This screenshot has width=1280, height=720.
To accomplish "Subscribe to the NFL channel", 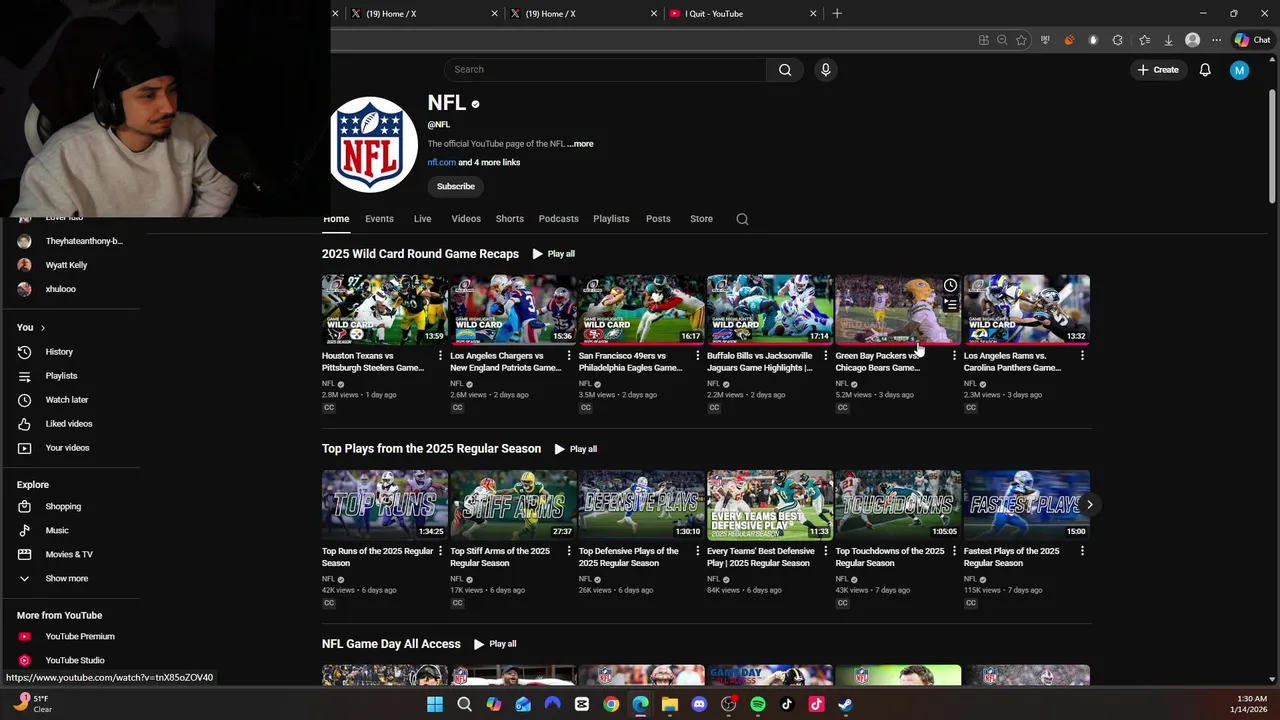I will pyautogui.click(x=456, y=187).
